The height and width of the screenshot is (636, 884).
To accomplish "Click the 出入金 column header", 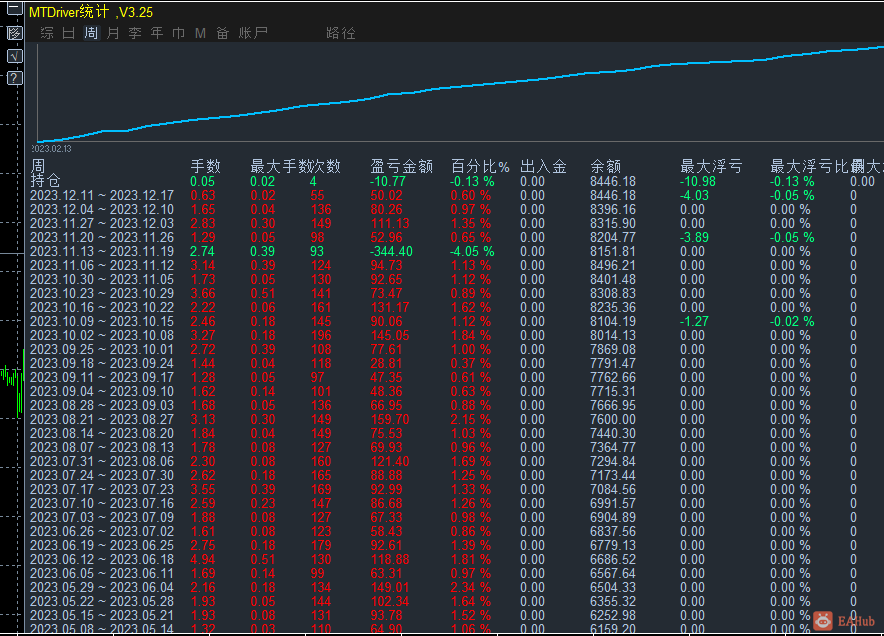I will 543,166.
